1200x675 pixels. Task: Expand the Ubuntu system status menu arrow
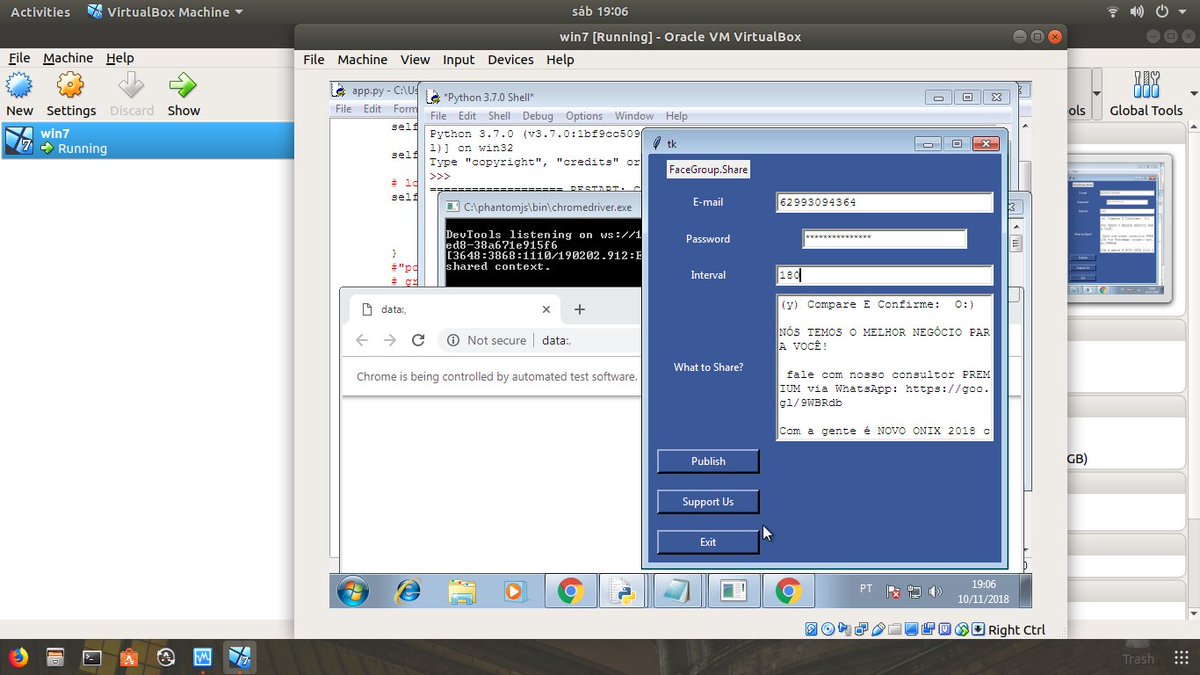(x=1180, y=13)
